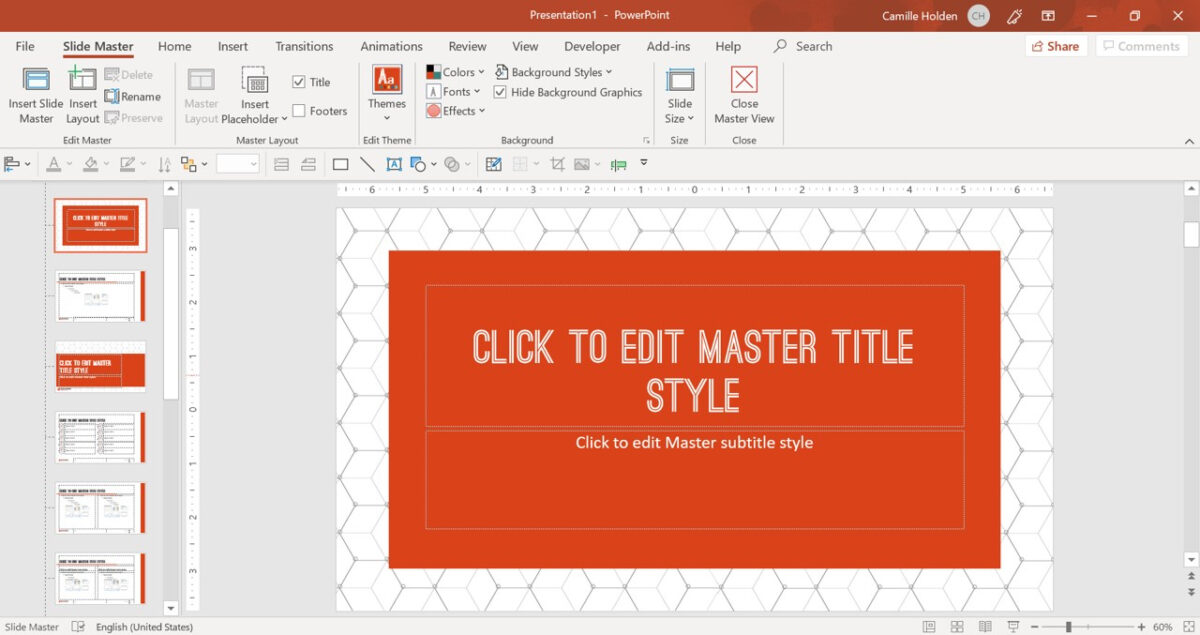Select the third slide layout thumbnail
The height and width of the screenshot is (635, 1200).
tap(100, 367)
